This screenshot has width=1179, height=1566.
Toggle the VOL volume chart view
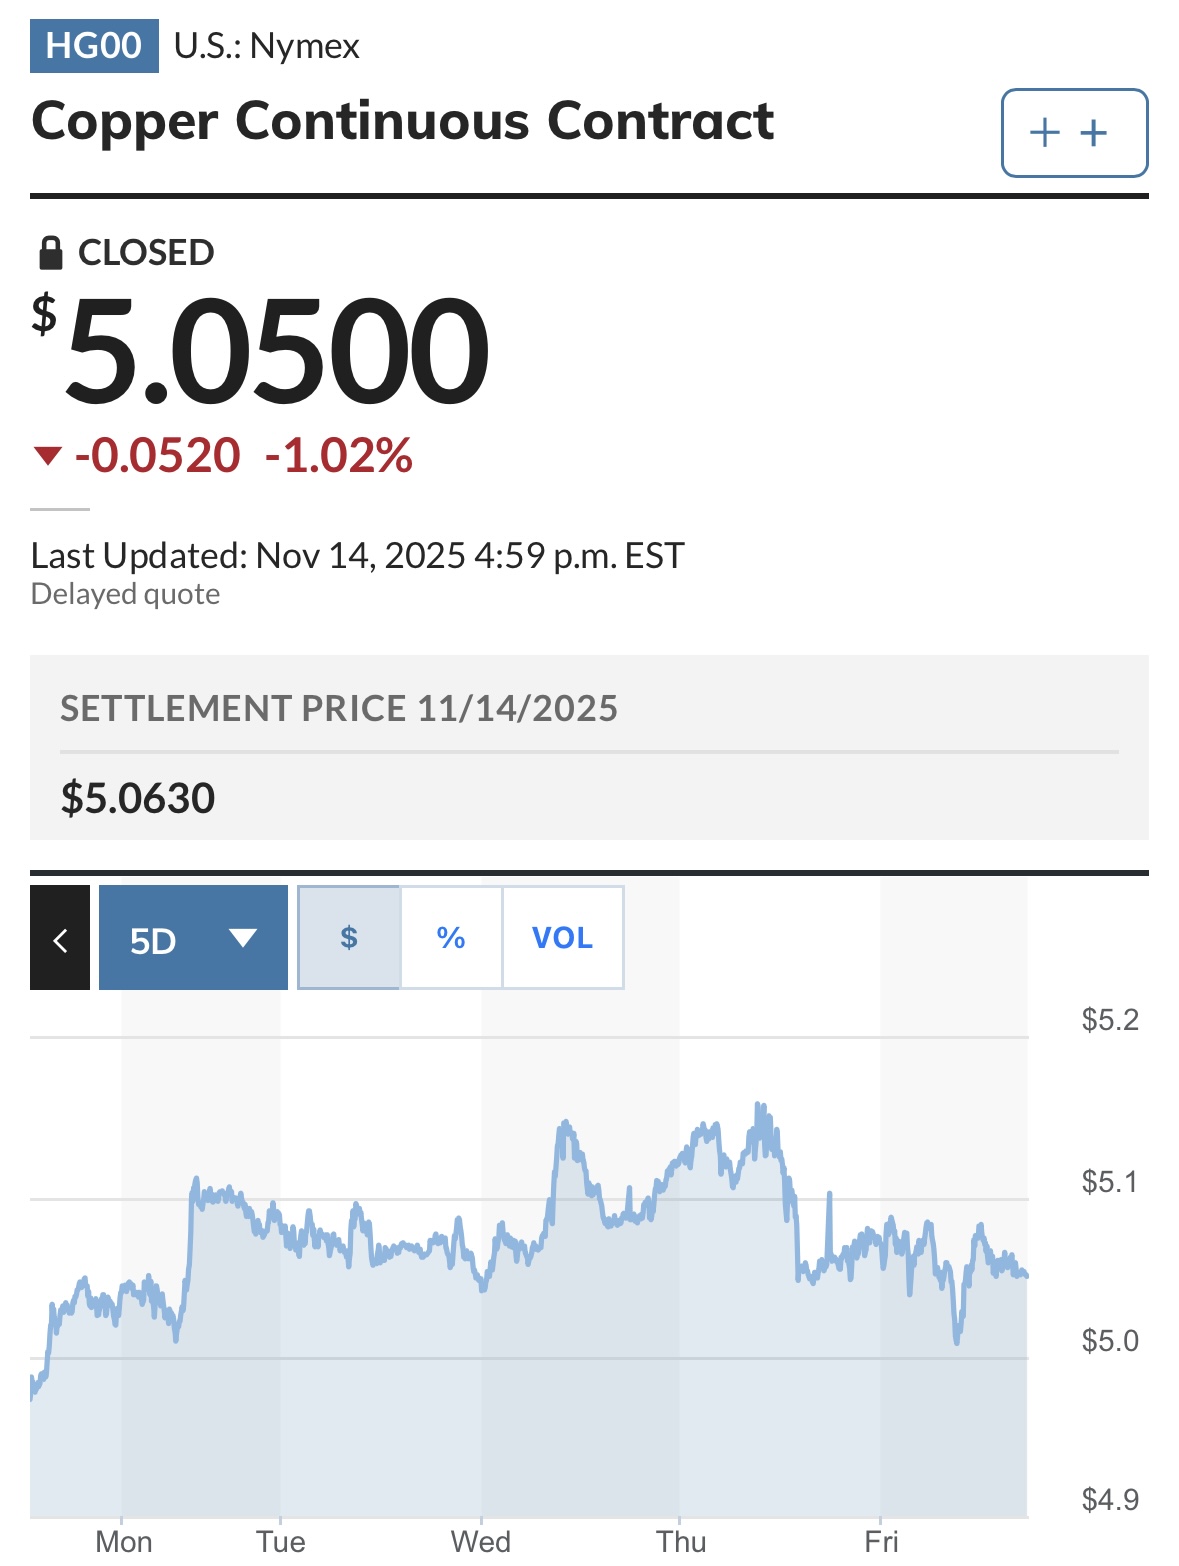click(x=562, y=938)
